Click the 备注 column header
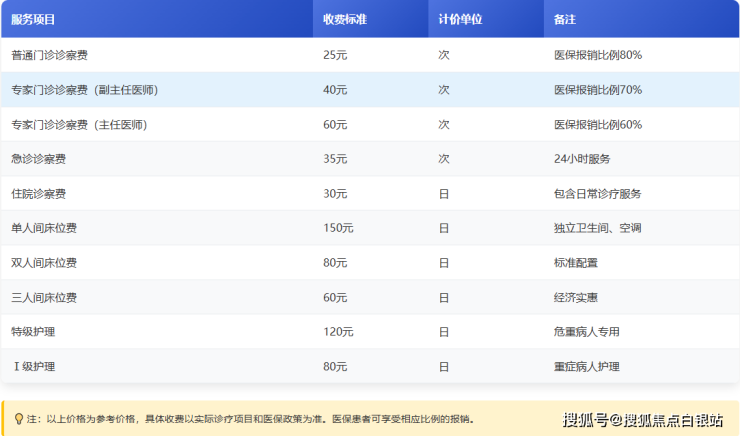This screenshot has height=436, width=740. pos(565,19)
